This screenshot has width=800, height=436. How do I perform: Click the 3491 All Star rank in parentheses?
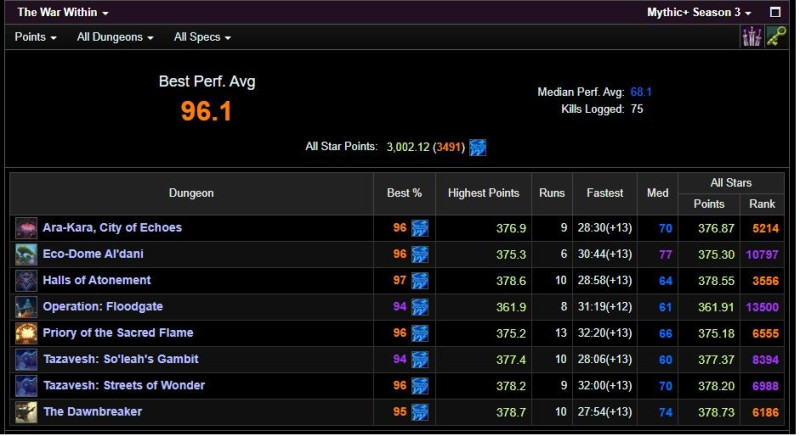(448, 147)
